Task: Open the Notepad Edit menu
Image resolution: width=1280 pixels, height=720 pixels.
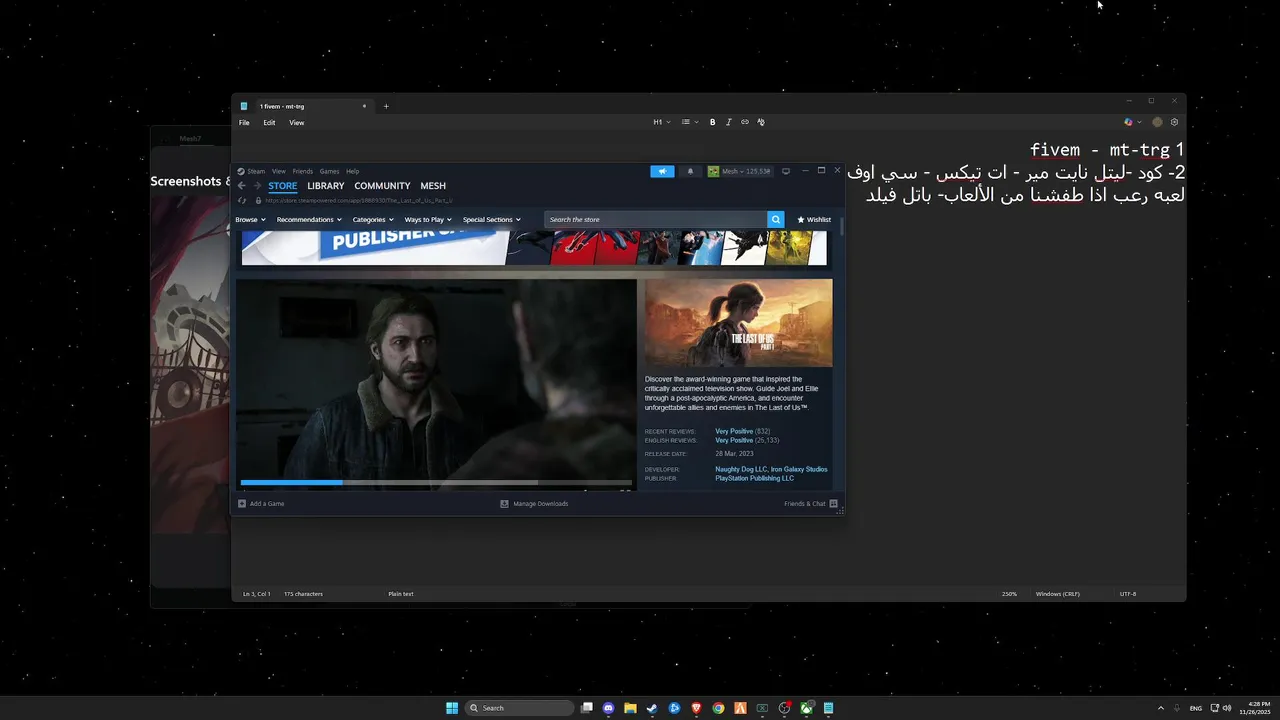Action: (269, 123)
